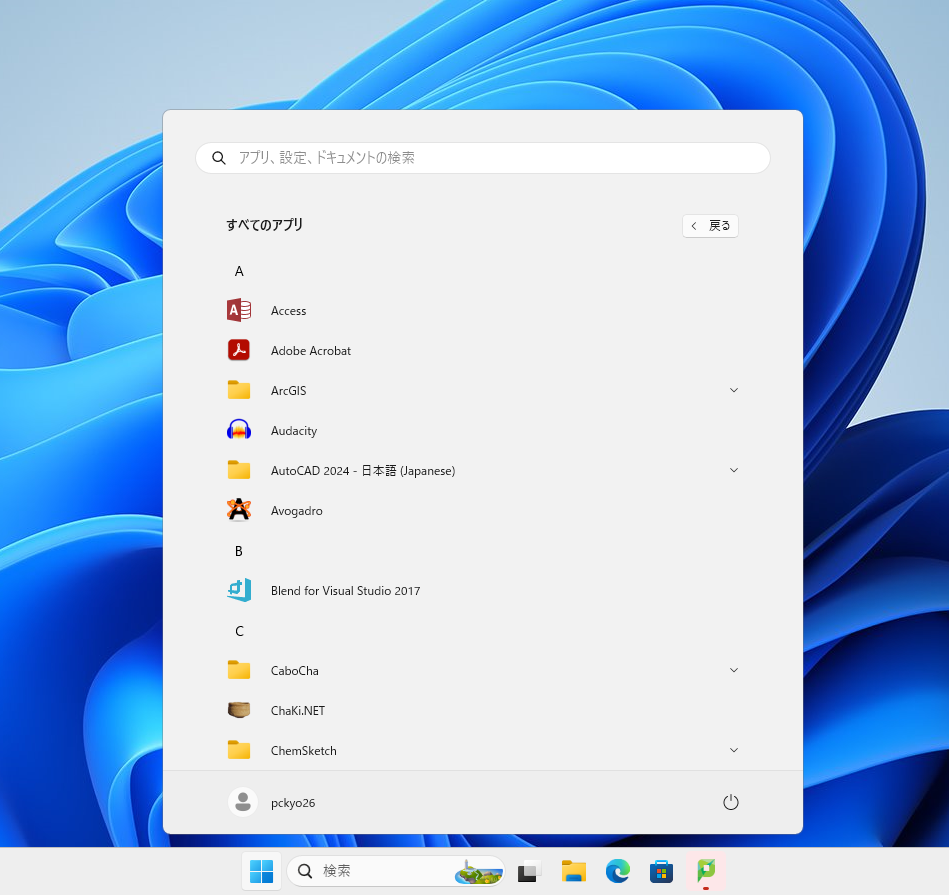The height and width of the screenshot is (895, 949).
Task: Select the Access app name text
Action: 289,311
